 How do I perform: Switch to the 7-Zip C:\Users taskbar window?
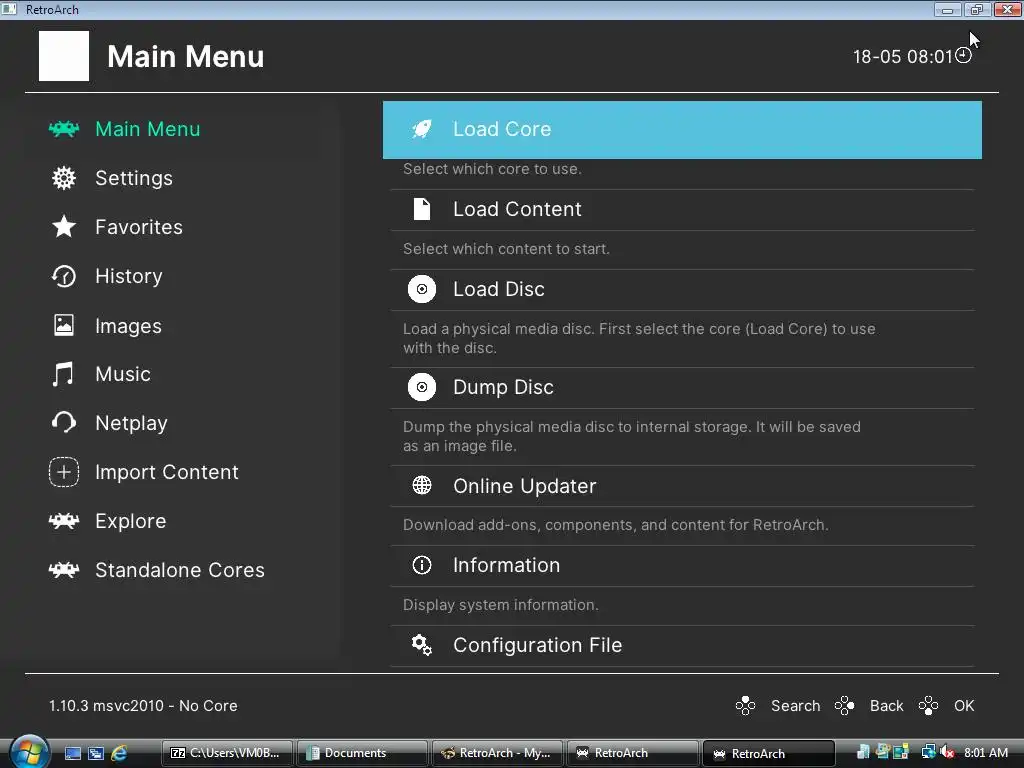coord(227,753)
